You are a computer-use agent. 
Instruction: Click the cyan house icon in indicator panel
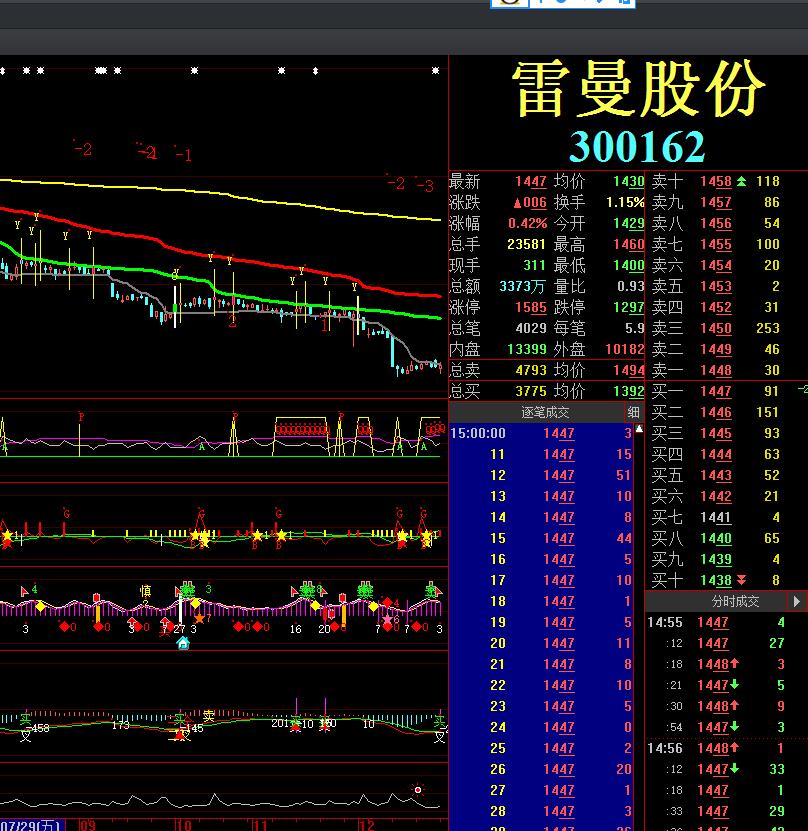click(183, 643)
